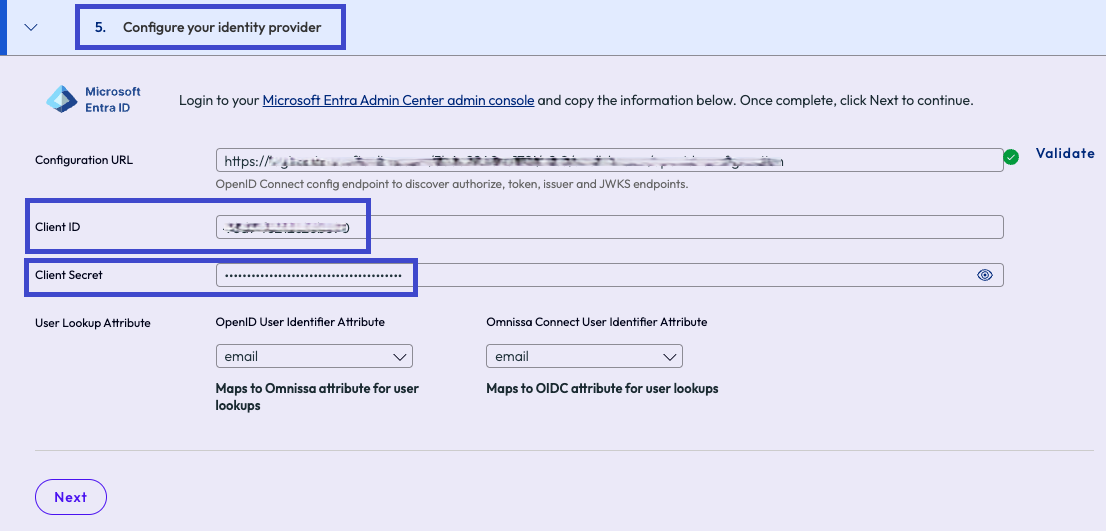
Task: Click the "OpenID User Identifier Attribute" heading
Action: [300, 322]
